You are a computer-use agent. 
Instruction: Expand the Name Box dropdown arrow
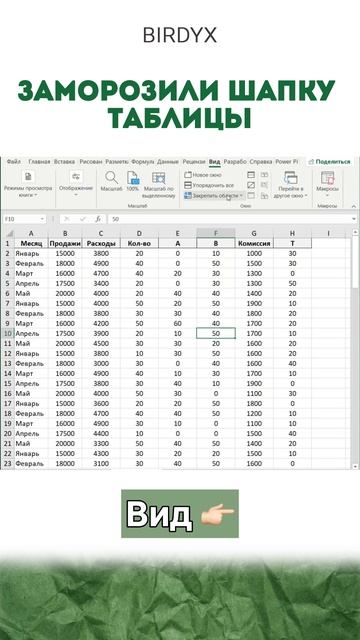pyautogui.click(x=42, y=219)
